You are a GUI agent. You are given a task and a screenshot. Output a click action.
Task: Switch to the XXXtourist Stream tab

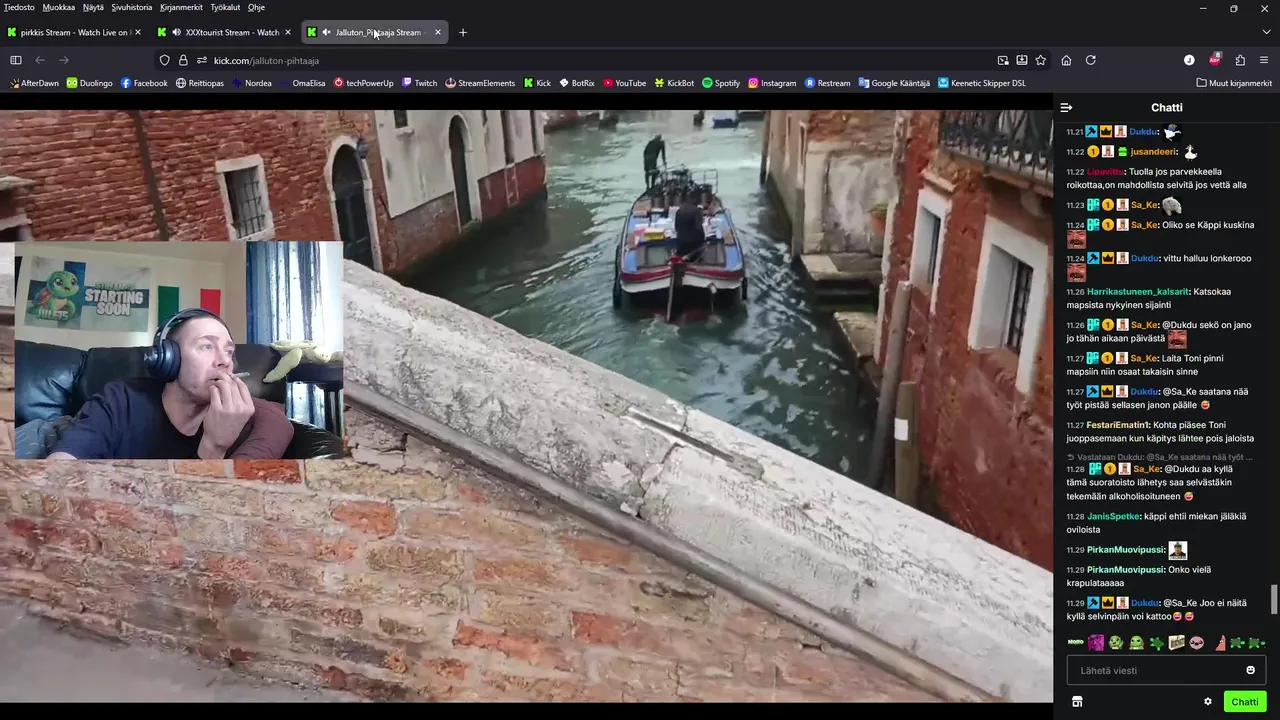coord(225,32)
